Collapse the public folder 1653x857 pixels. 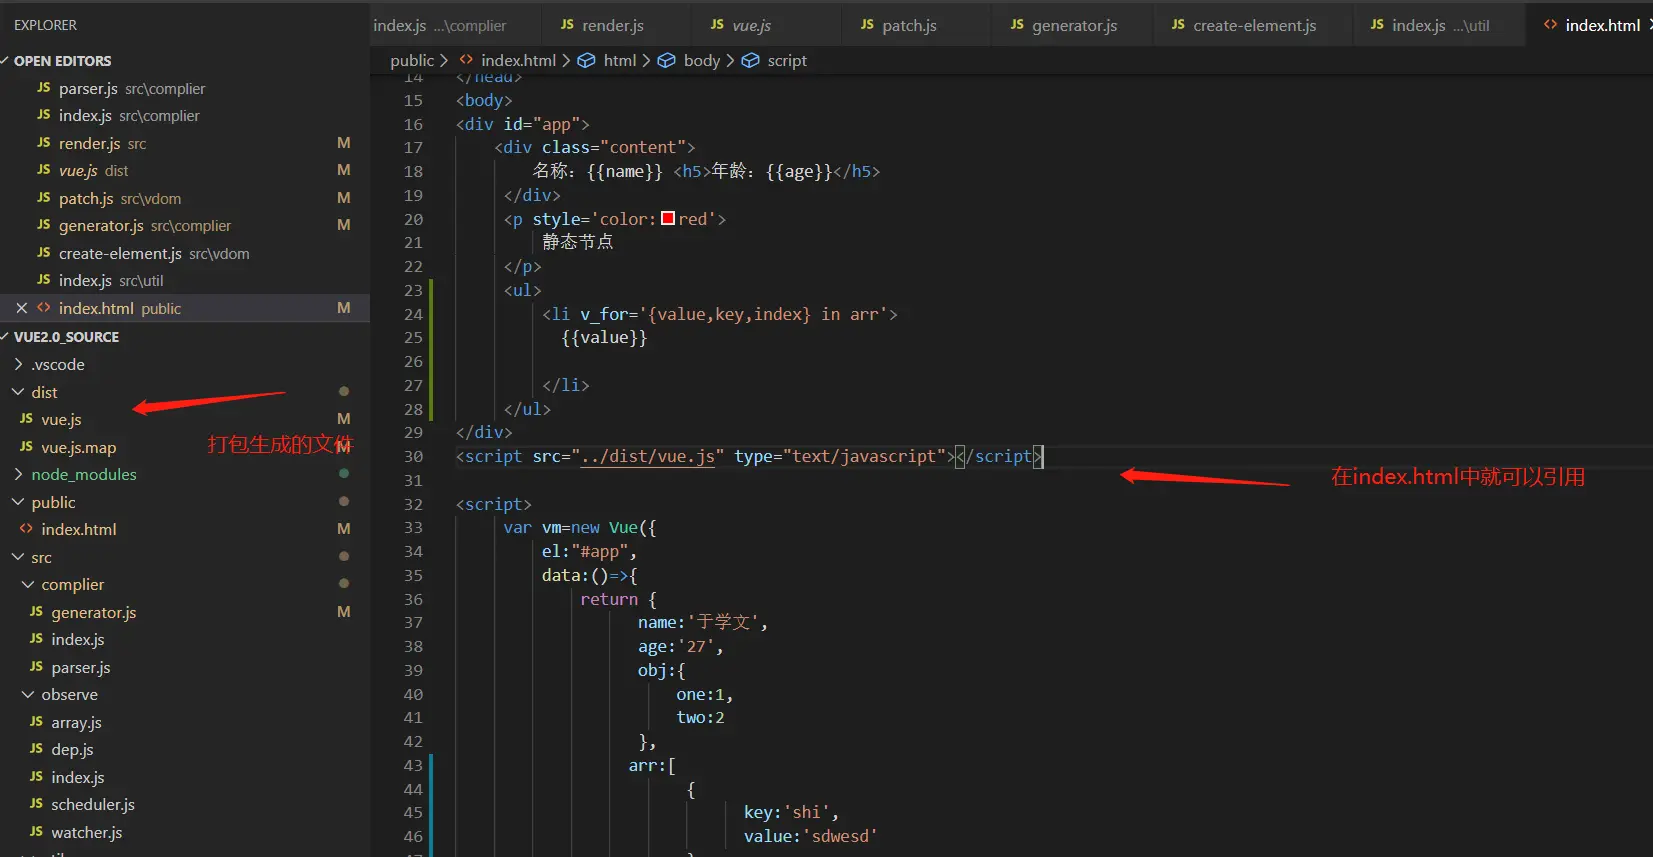pos(18,502)
